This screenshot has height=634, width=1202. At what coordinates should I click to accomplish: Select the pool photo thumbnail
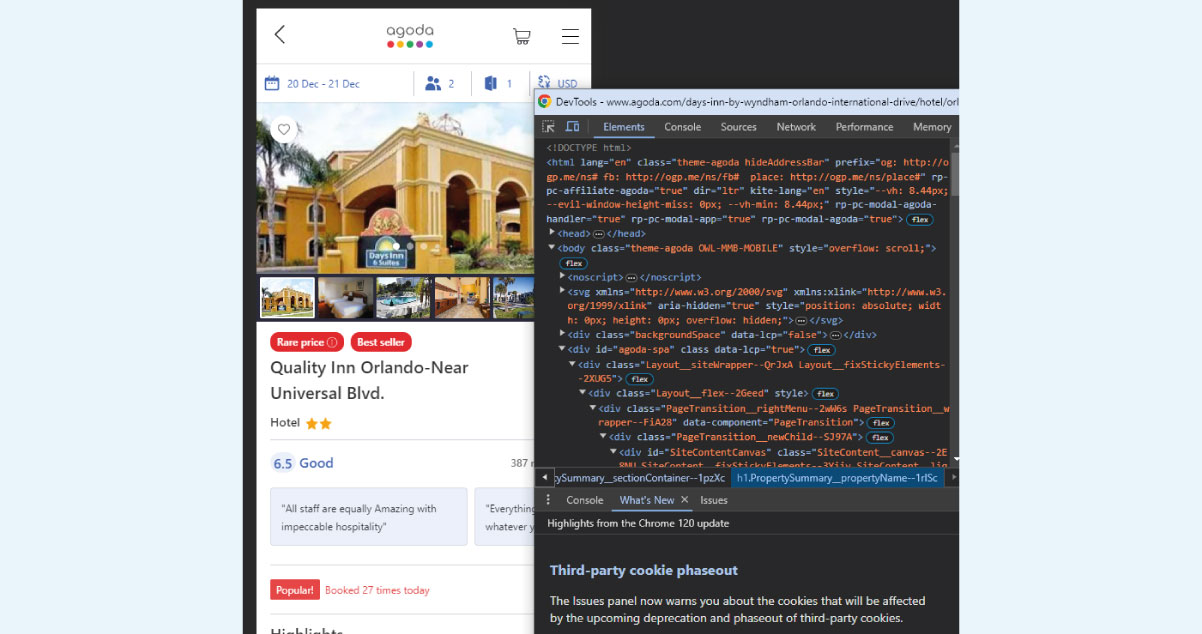tap(404, 297)
